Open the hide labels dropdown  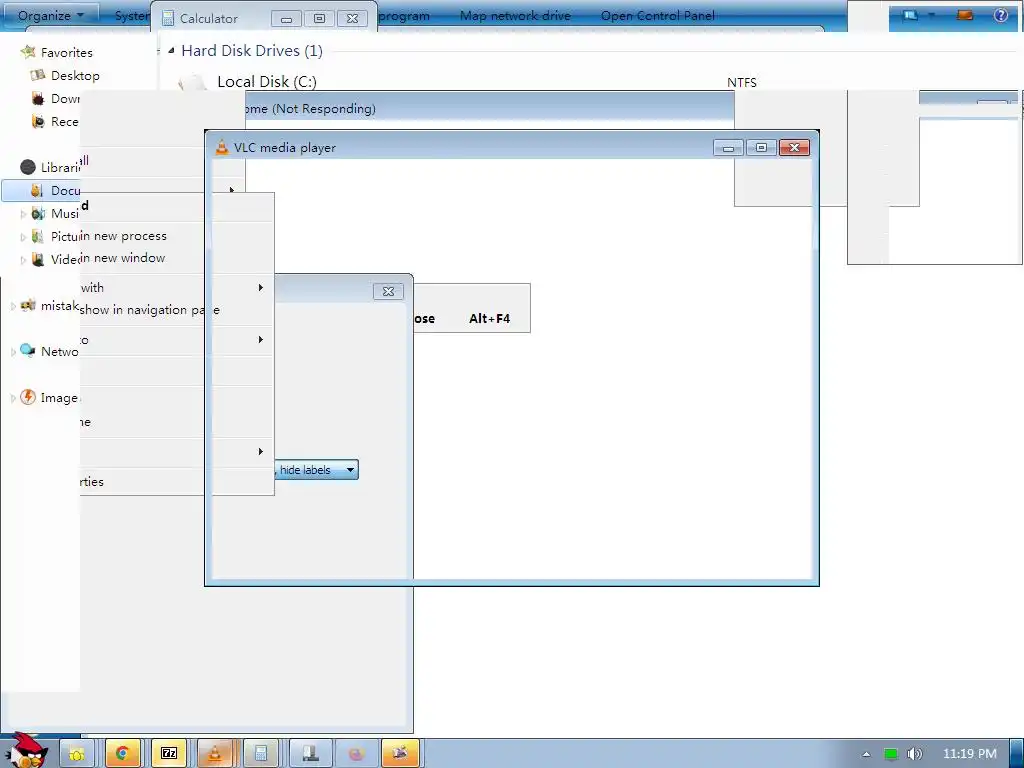coord(316,470)
